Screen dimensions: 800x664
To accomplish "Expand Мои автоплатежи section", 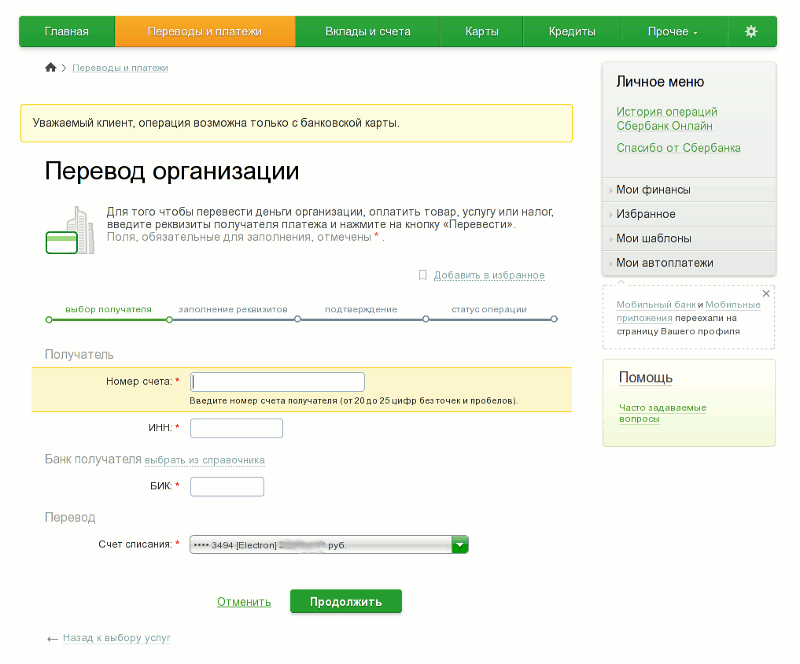I will click(664, 263).
